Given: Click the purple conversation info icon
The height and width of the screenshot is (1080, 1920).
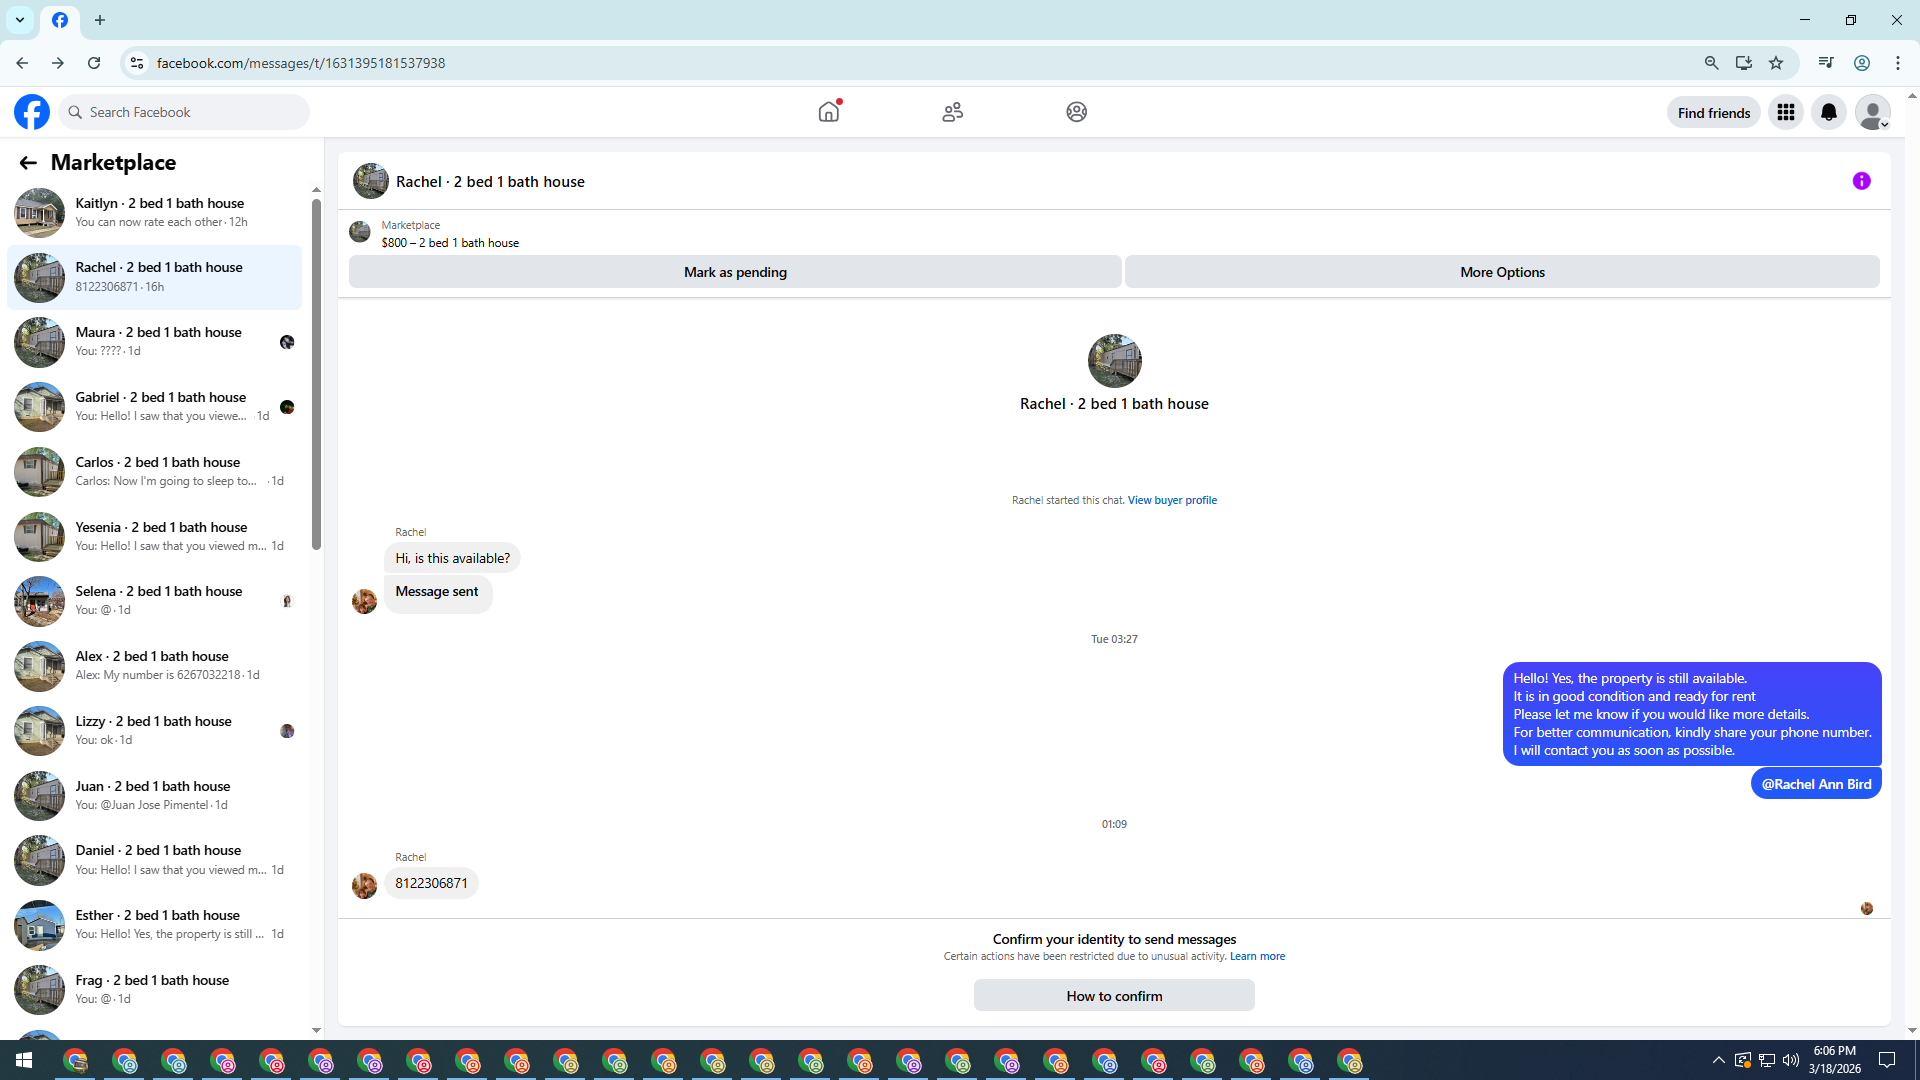Looking at the screenshot, I should click(x=1861, y=181).
